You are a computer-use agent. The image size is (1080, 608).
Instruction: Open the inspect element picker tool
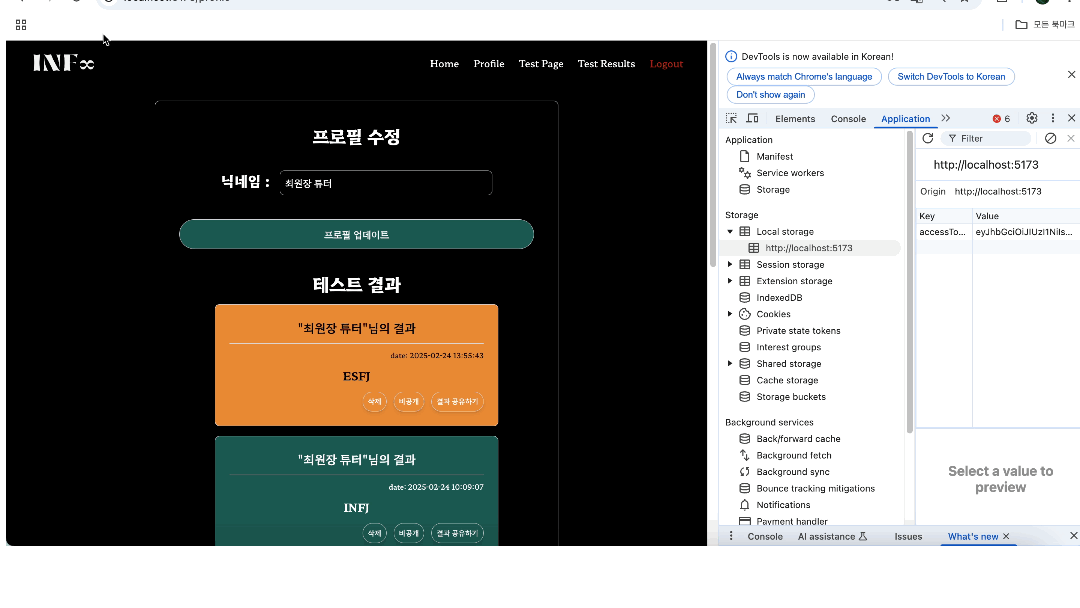coord(731,118)
